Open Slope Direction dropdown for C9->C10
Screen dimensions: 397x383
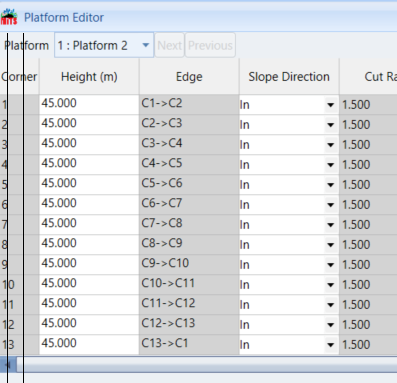pyautogui.click(x=330, y=265)
